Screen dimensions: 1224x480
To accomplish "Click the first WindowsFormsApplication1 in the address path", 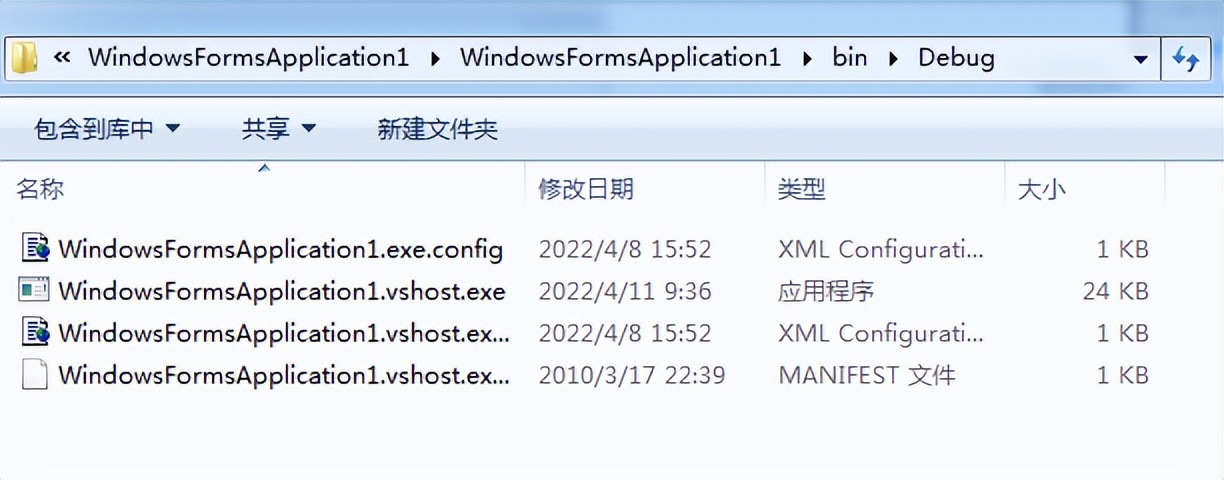I will tap(249, 57).
